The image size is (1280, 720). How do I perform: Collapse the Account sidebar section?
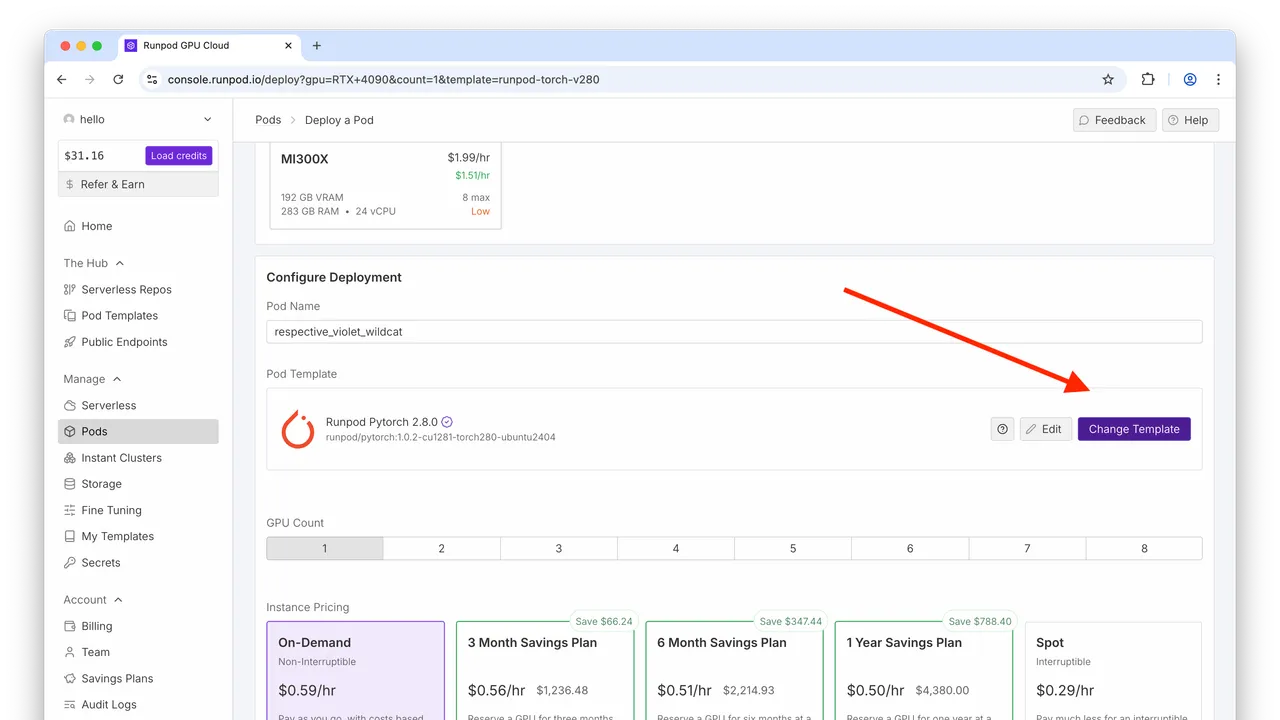pos(93,600)
